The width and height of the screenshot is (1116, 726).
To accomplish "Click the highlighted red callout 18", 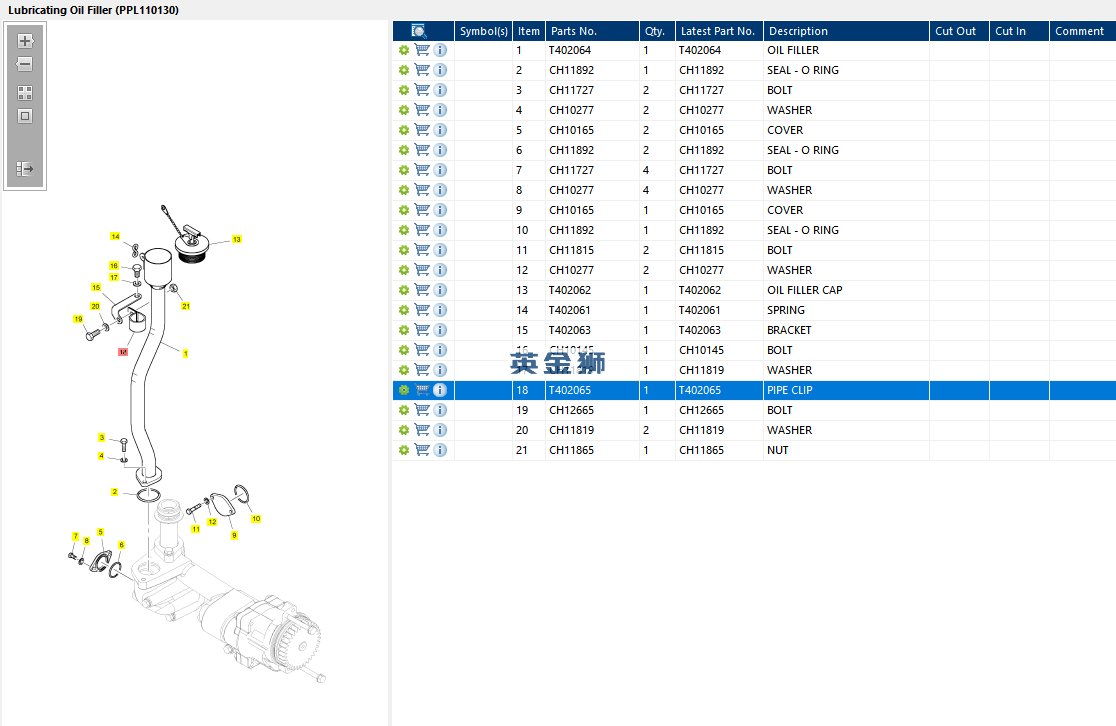I will point(123,352).
